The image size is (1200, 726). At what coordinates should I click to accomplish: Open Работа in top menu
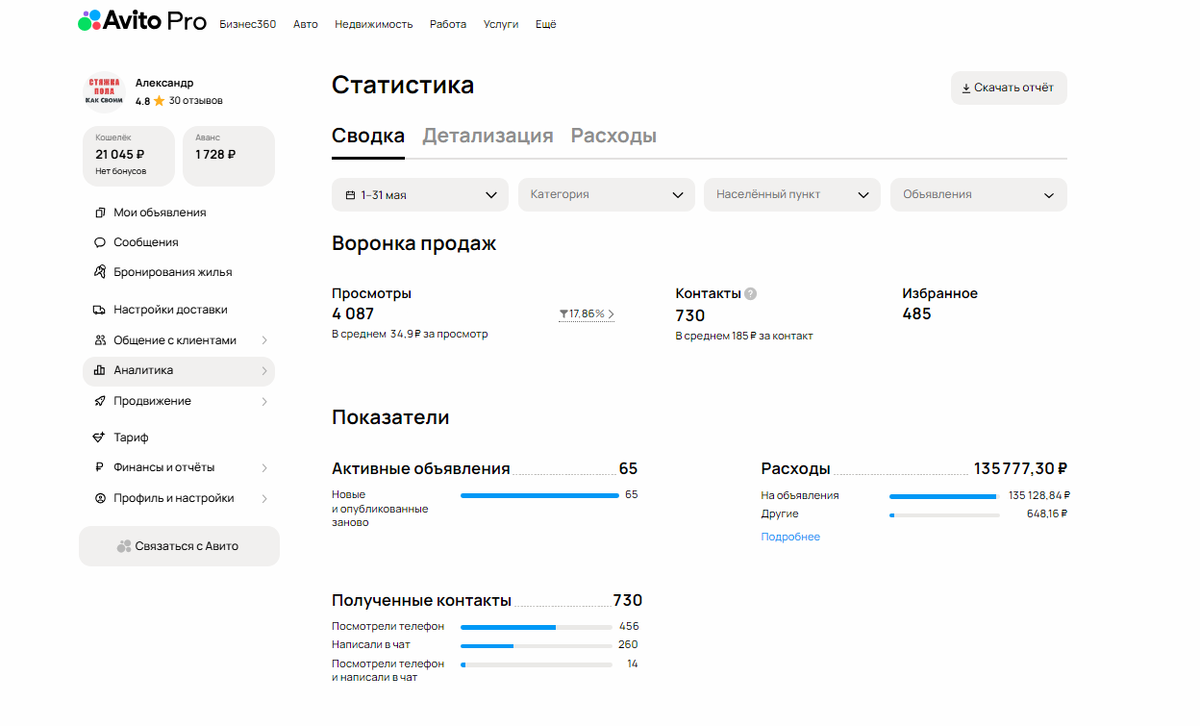pyautogui.click(x=448, y=24)
